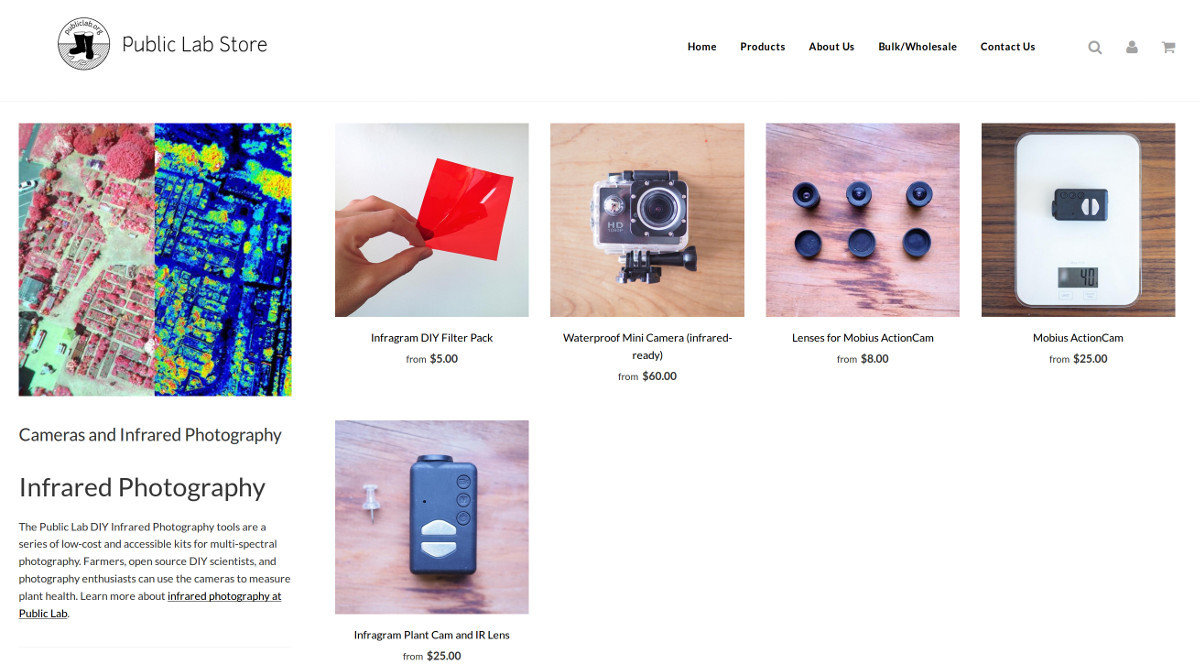Open the Contact Us page
Screen dimensions: 1200x664
(1007, 47)
